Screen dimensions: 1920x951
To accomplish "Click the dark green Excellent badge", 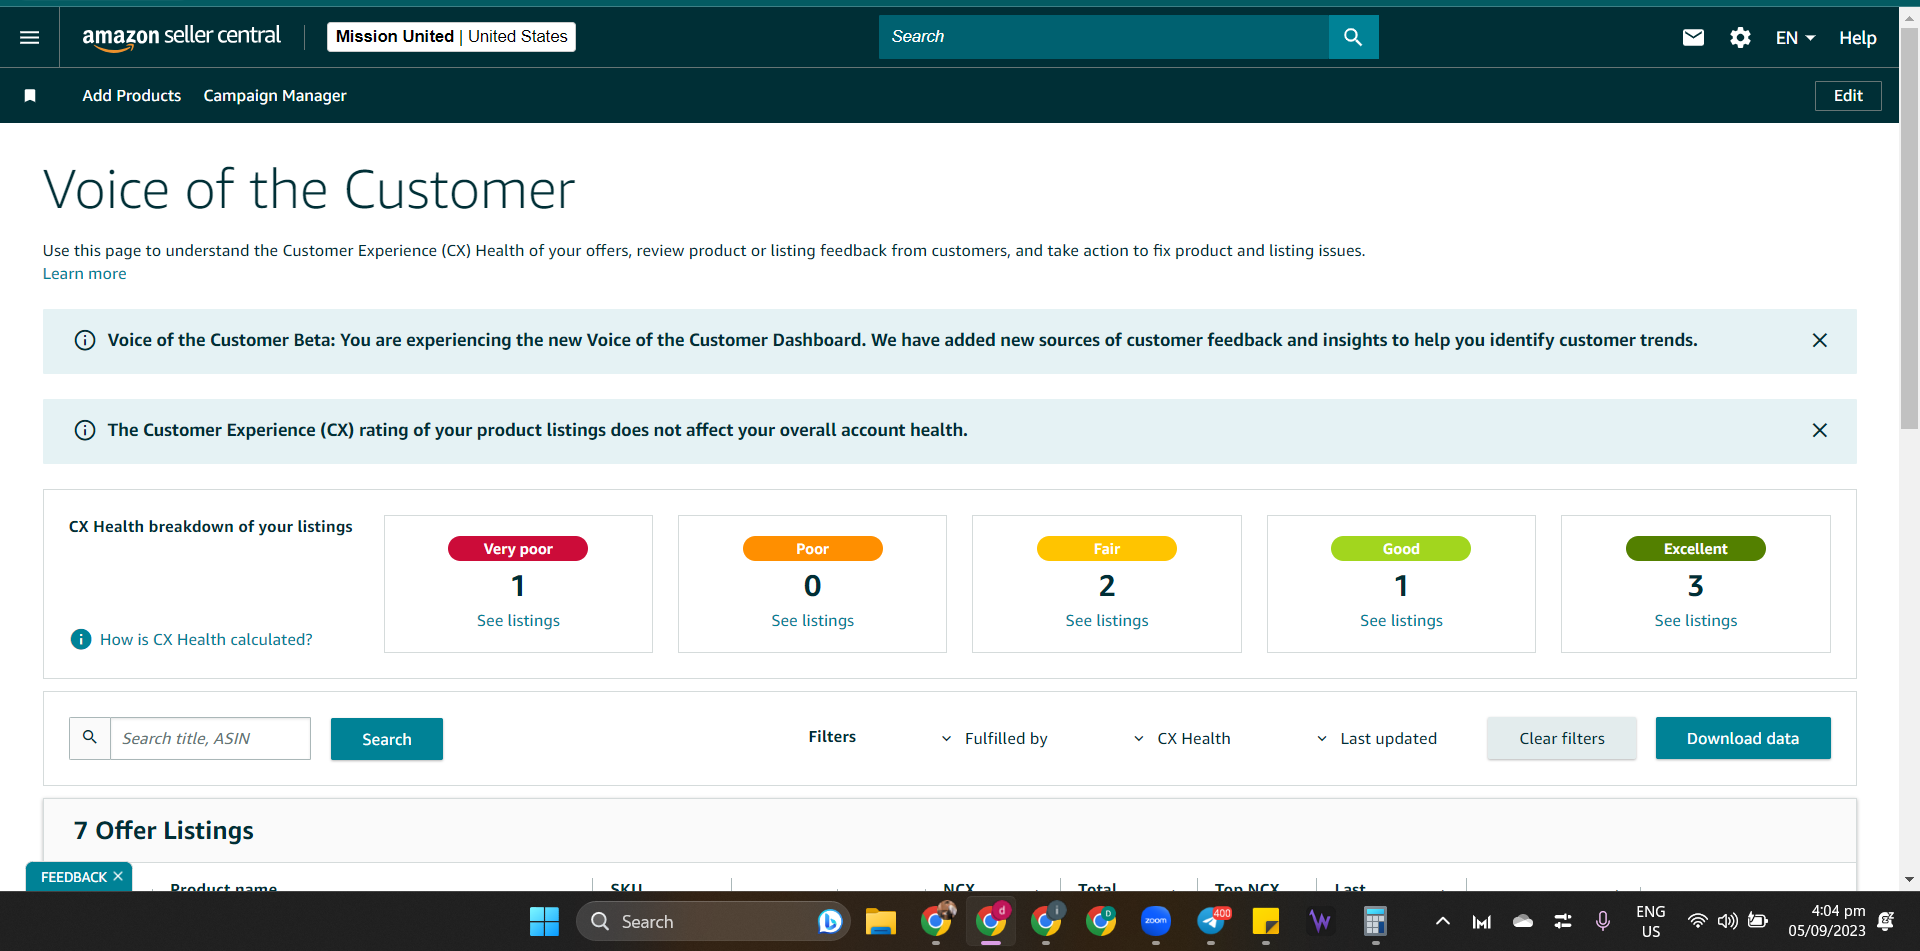I will click(1696, 549).
